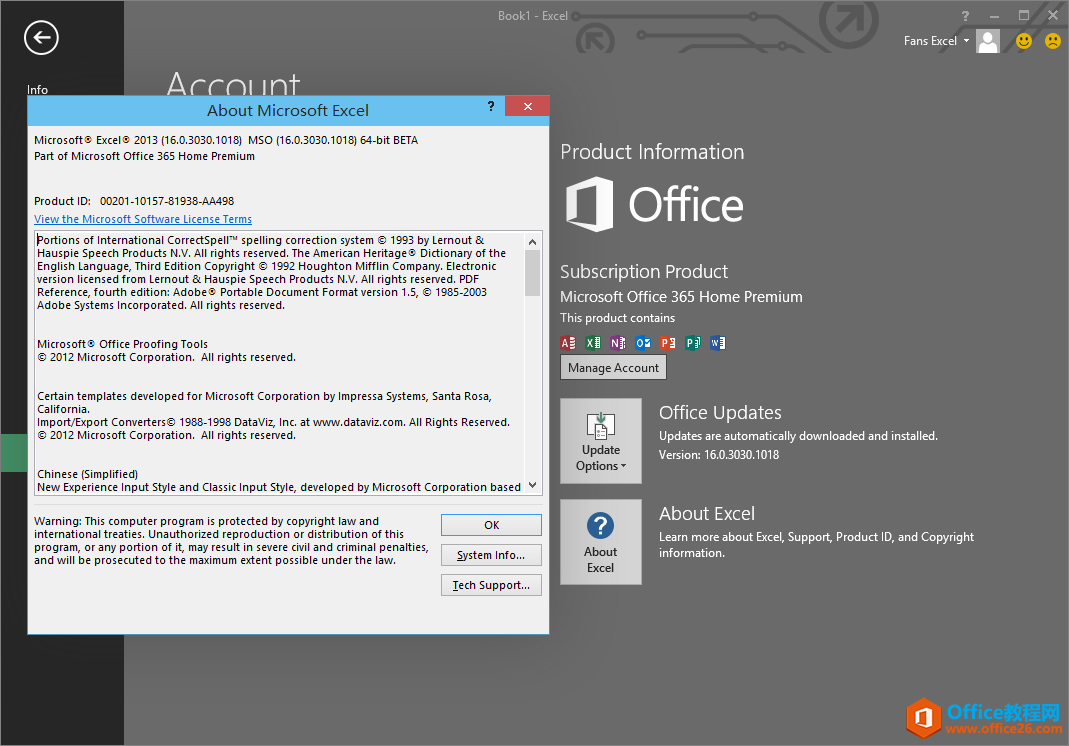Click the Office logo under Product Information
Viewport: 1069px width, 746px height.
pyautogui.click(x=654, y=205)
